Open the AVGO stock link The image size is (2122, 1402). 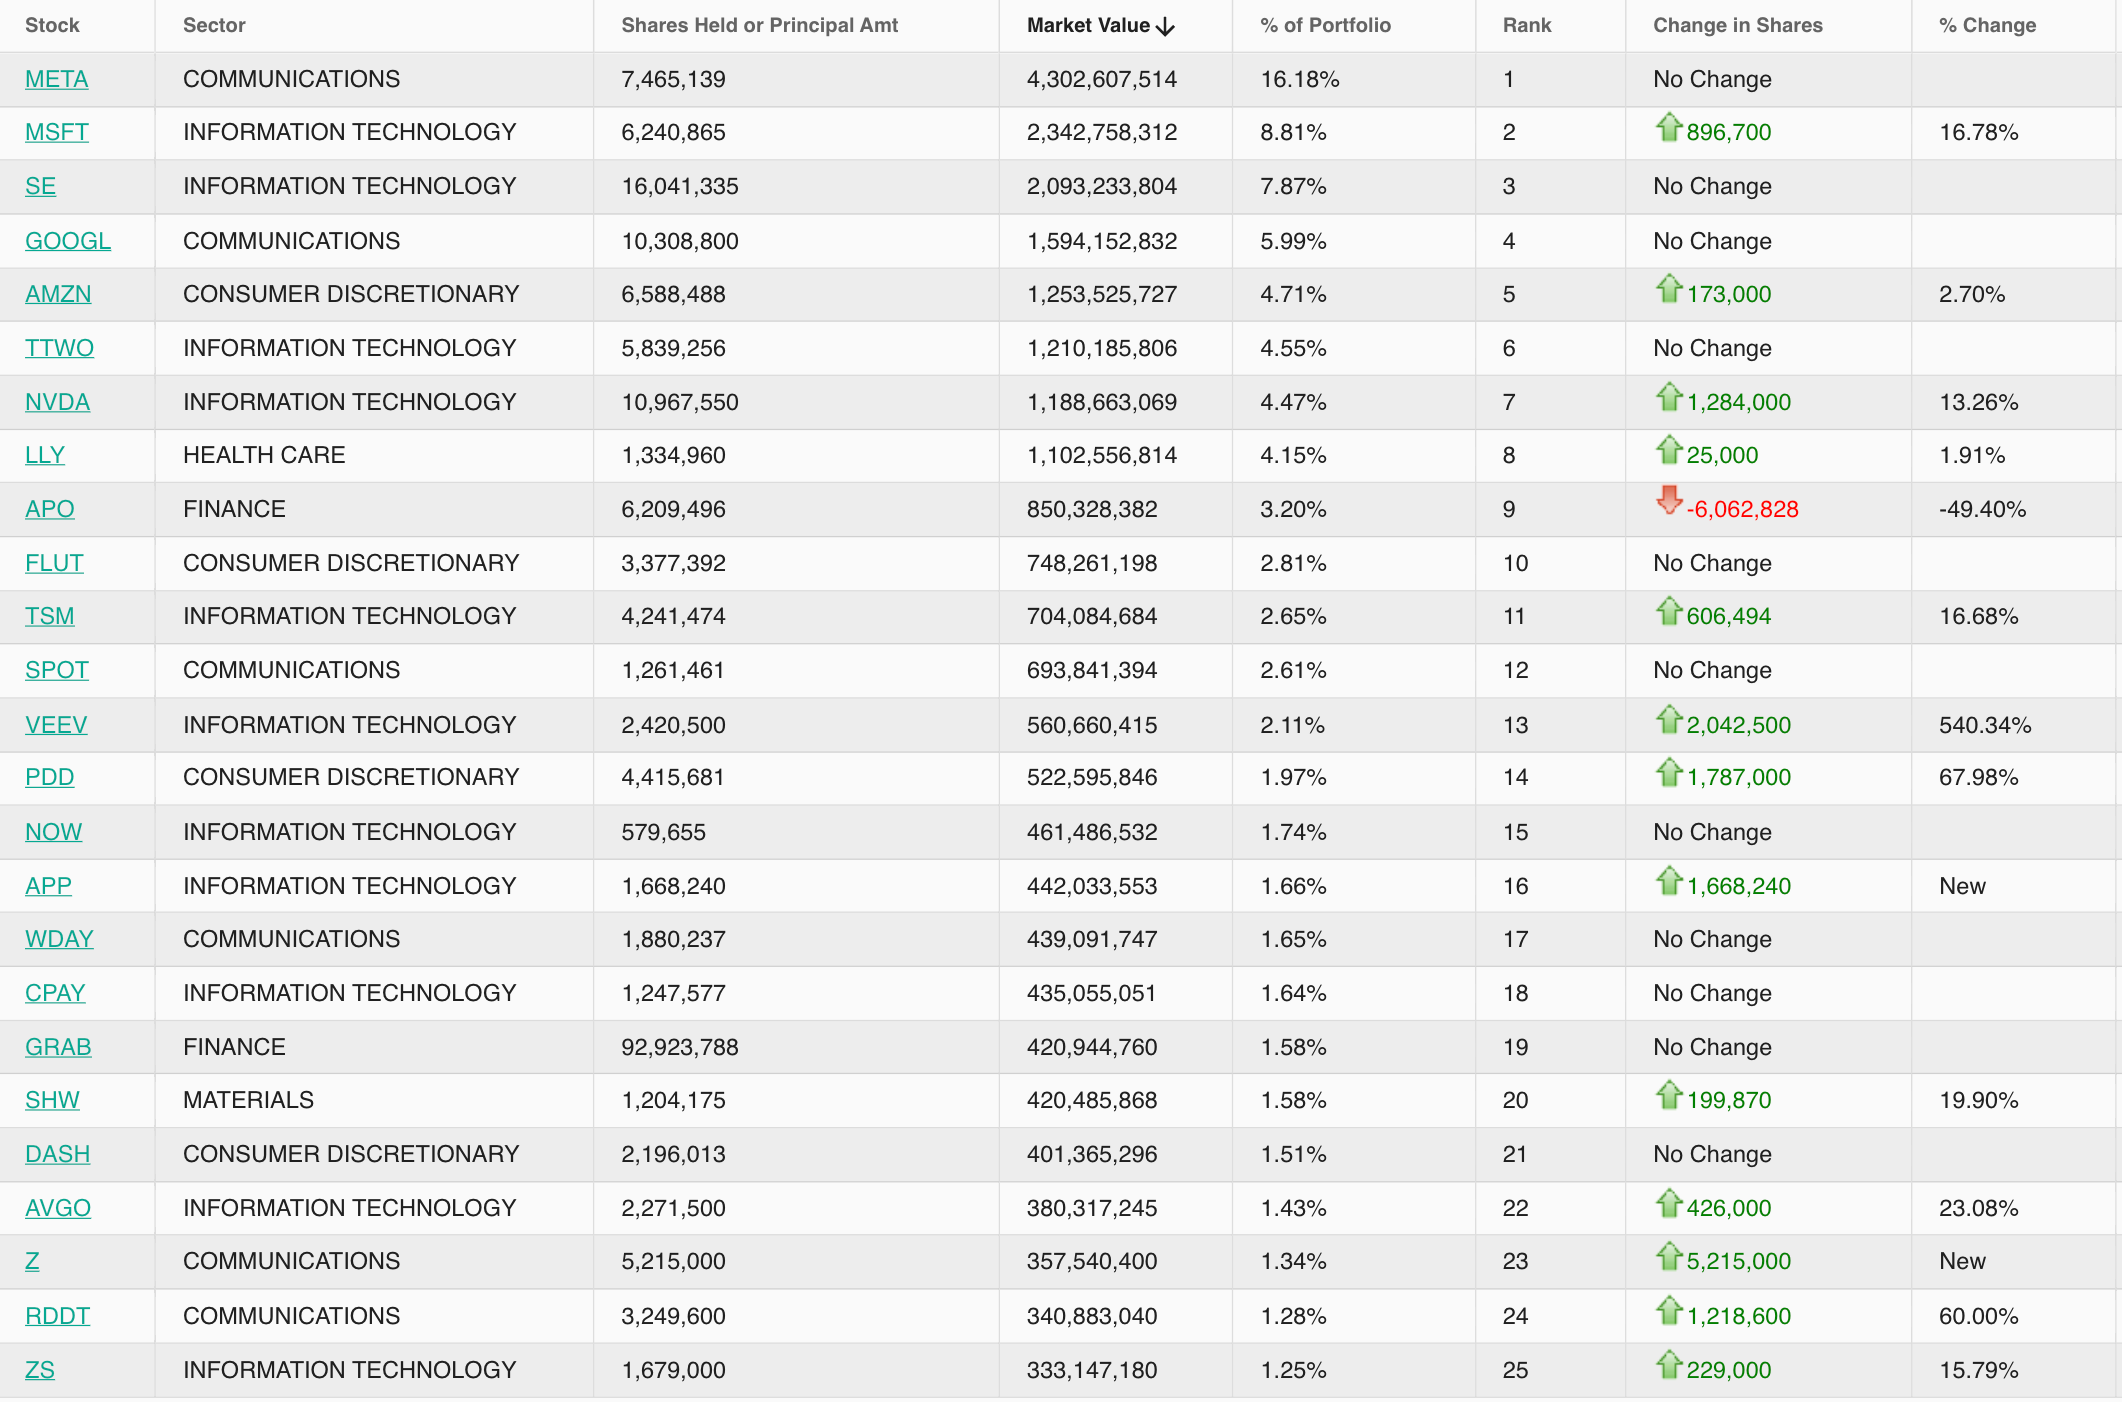58,1208
